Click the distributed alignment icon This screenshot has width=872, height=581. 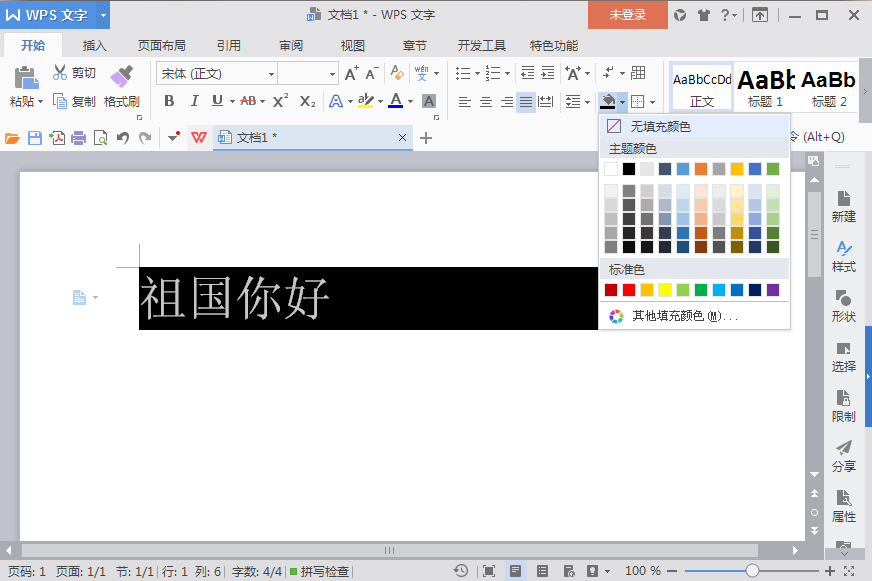coord(546,102)
